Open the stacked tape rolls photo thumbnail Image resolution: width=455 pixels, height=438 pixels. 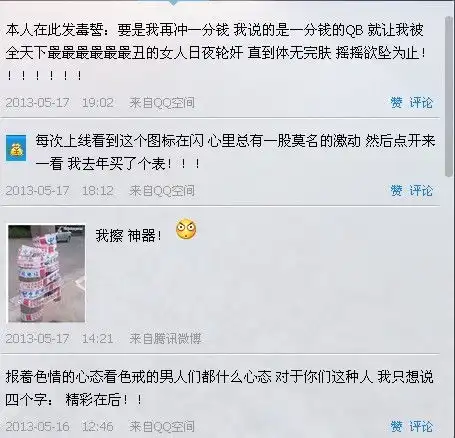coord(46,273)
